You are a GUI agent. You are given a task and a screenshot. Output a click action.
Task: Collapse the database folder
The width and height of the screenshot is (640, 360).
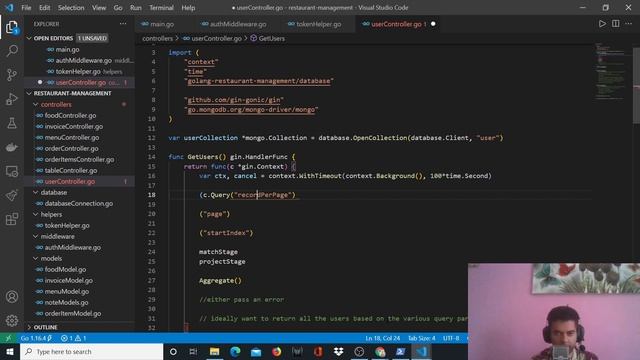point(36,192)
